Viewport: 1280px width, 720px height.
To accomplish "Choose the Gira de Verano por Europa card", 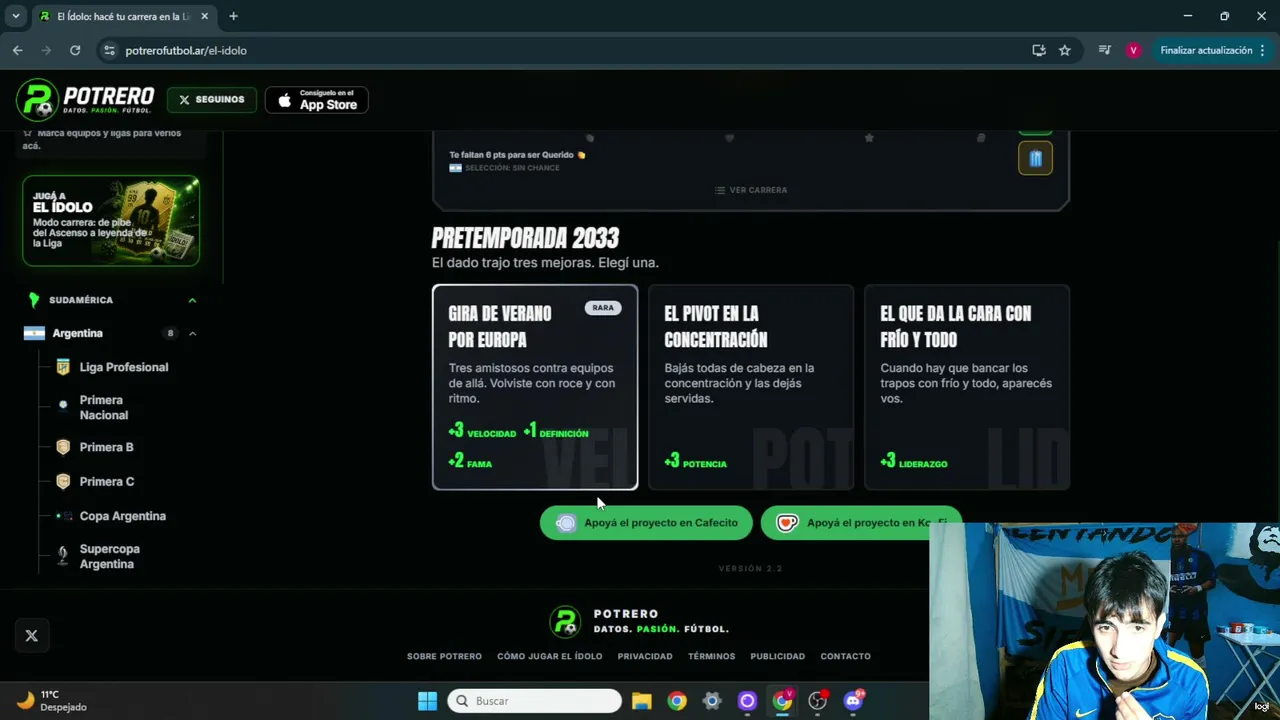I will 535,388.
